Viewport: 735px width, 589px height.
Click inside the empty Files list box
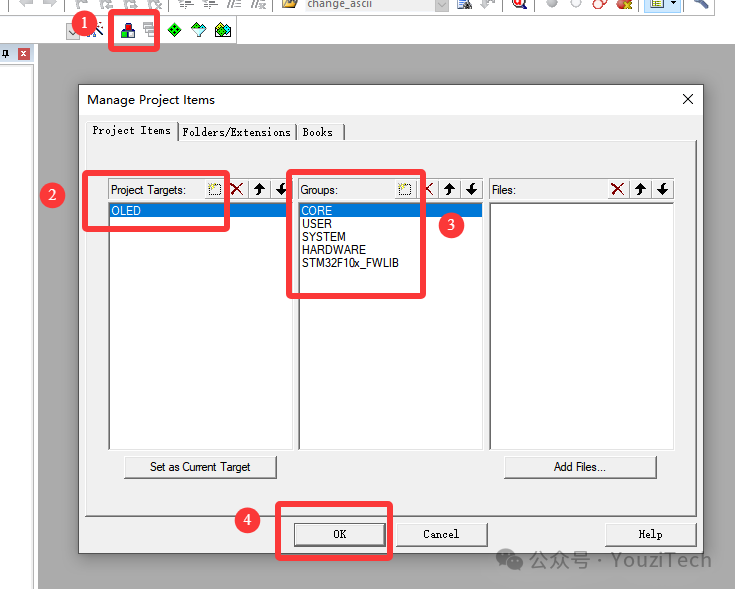tap(582, 326)
